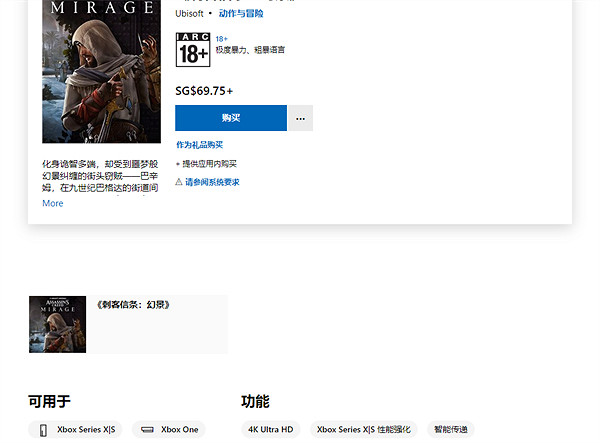Click the large Mirage cover art
This screenshot has height=443, width=600.
[87, 70]
